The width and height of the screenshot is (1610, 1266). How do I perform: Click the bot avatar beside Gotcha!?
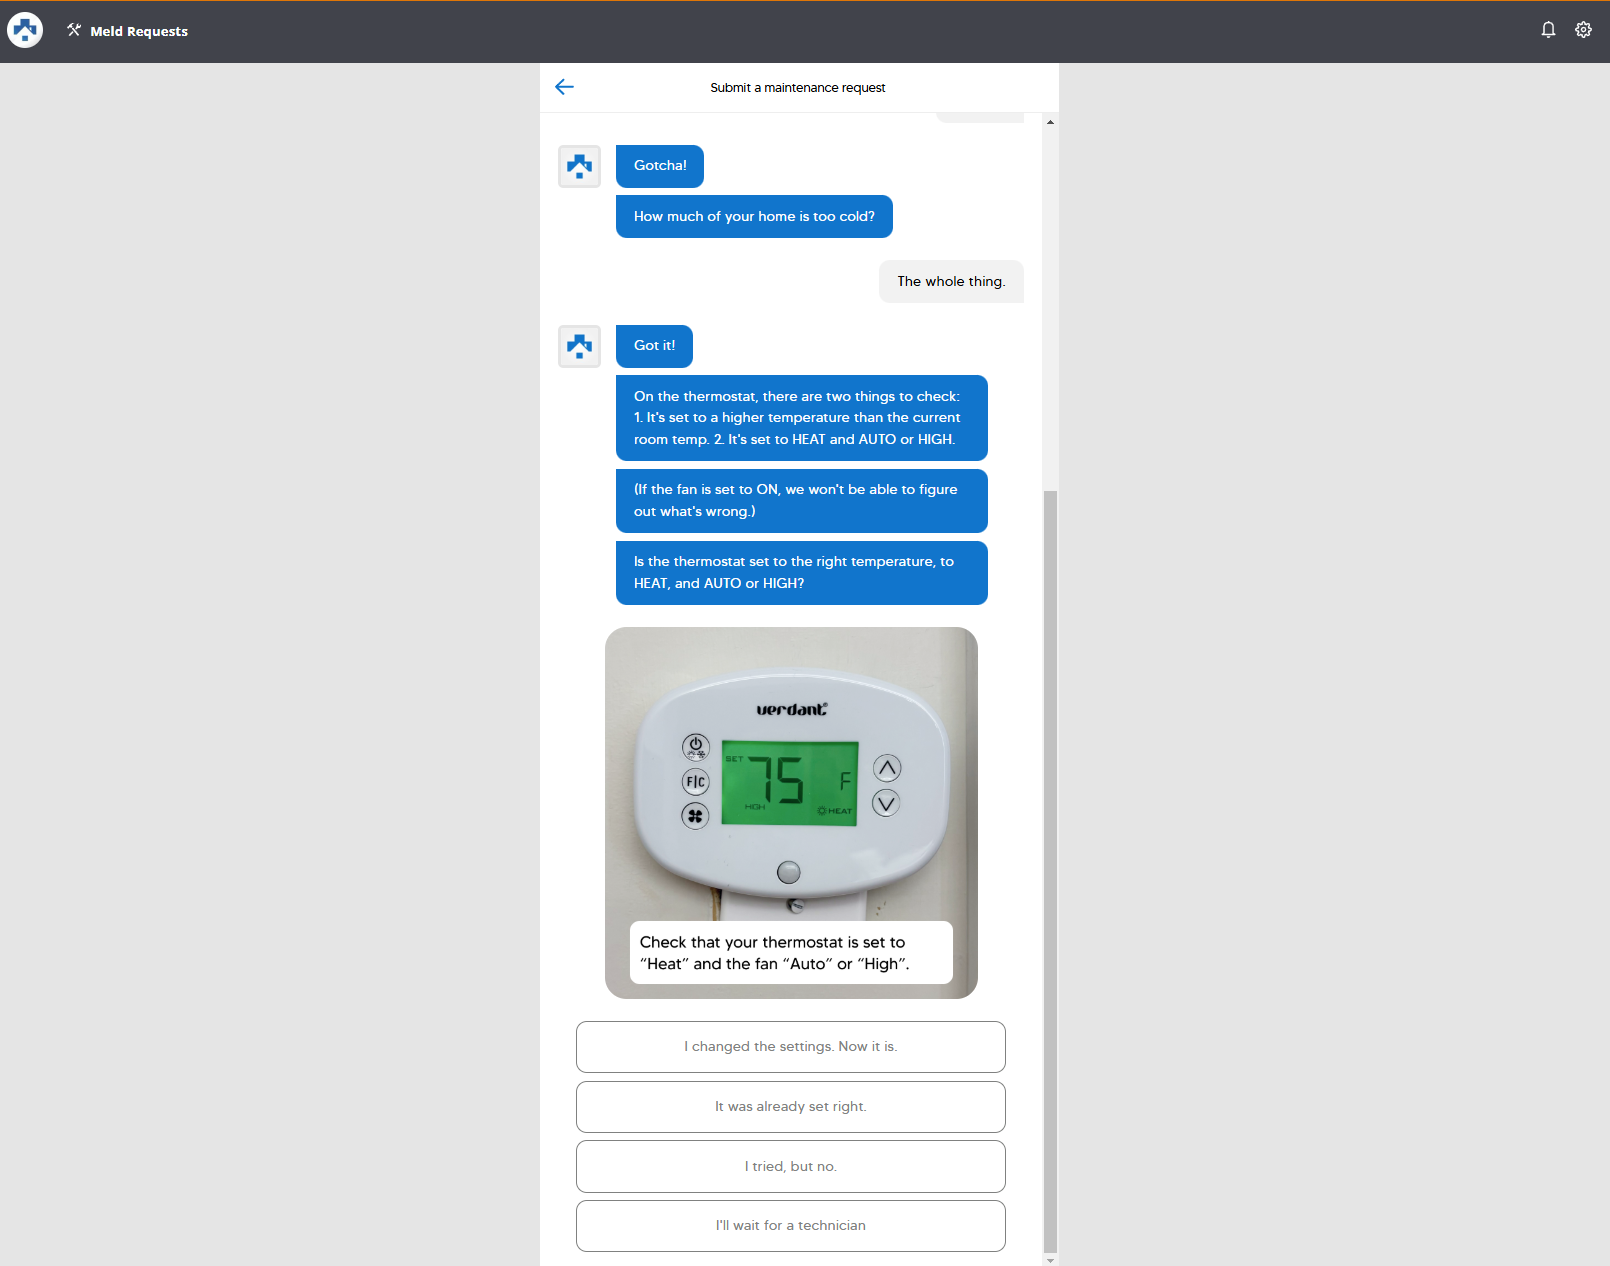pyautogui.click(x=579, y=166)
